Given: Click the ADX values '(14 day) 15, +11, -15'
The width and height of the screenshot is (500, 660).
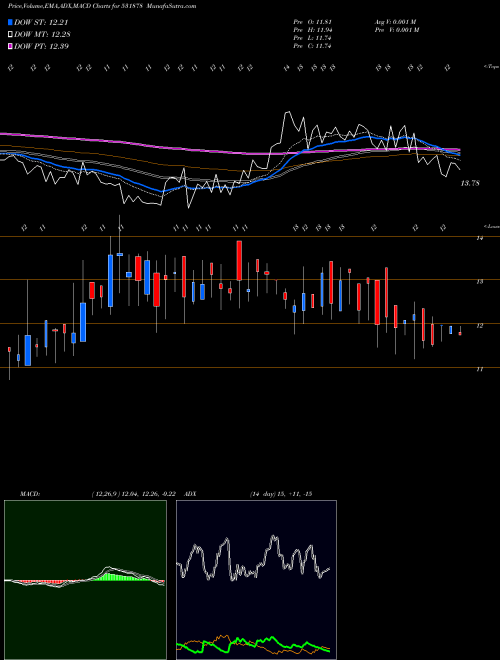Looking at the screenshot, I should click(x=281, y=494).
